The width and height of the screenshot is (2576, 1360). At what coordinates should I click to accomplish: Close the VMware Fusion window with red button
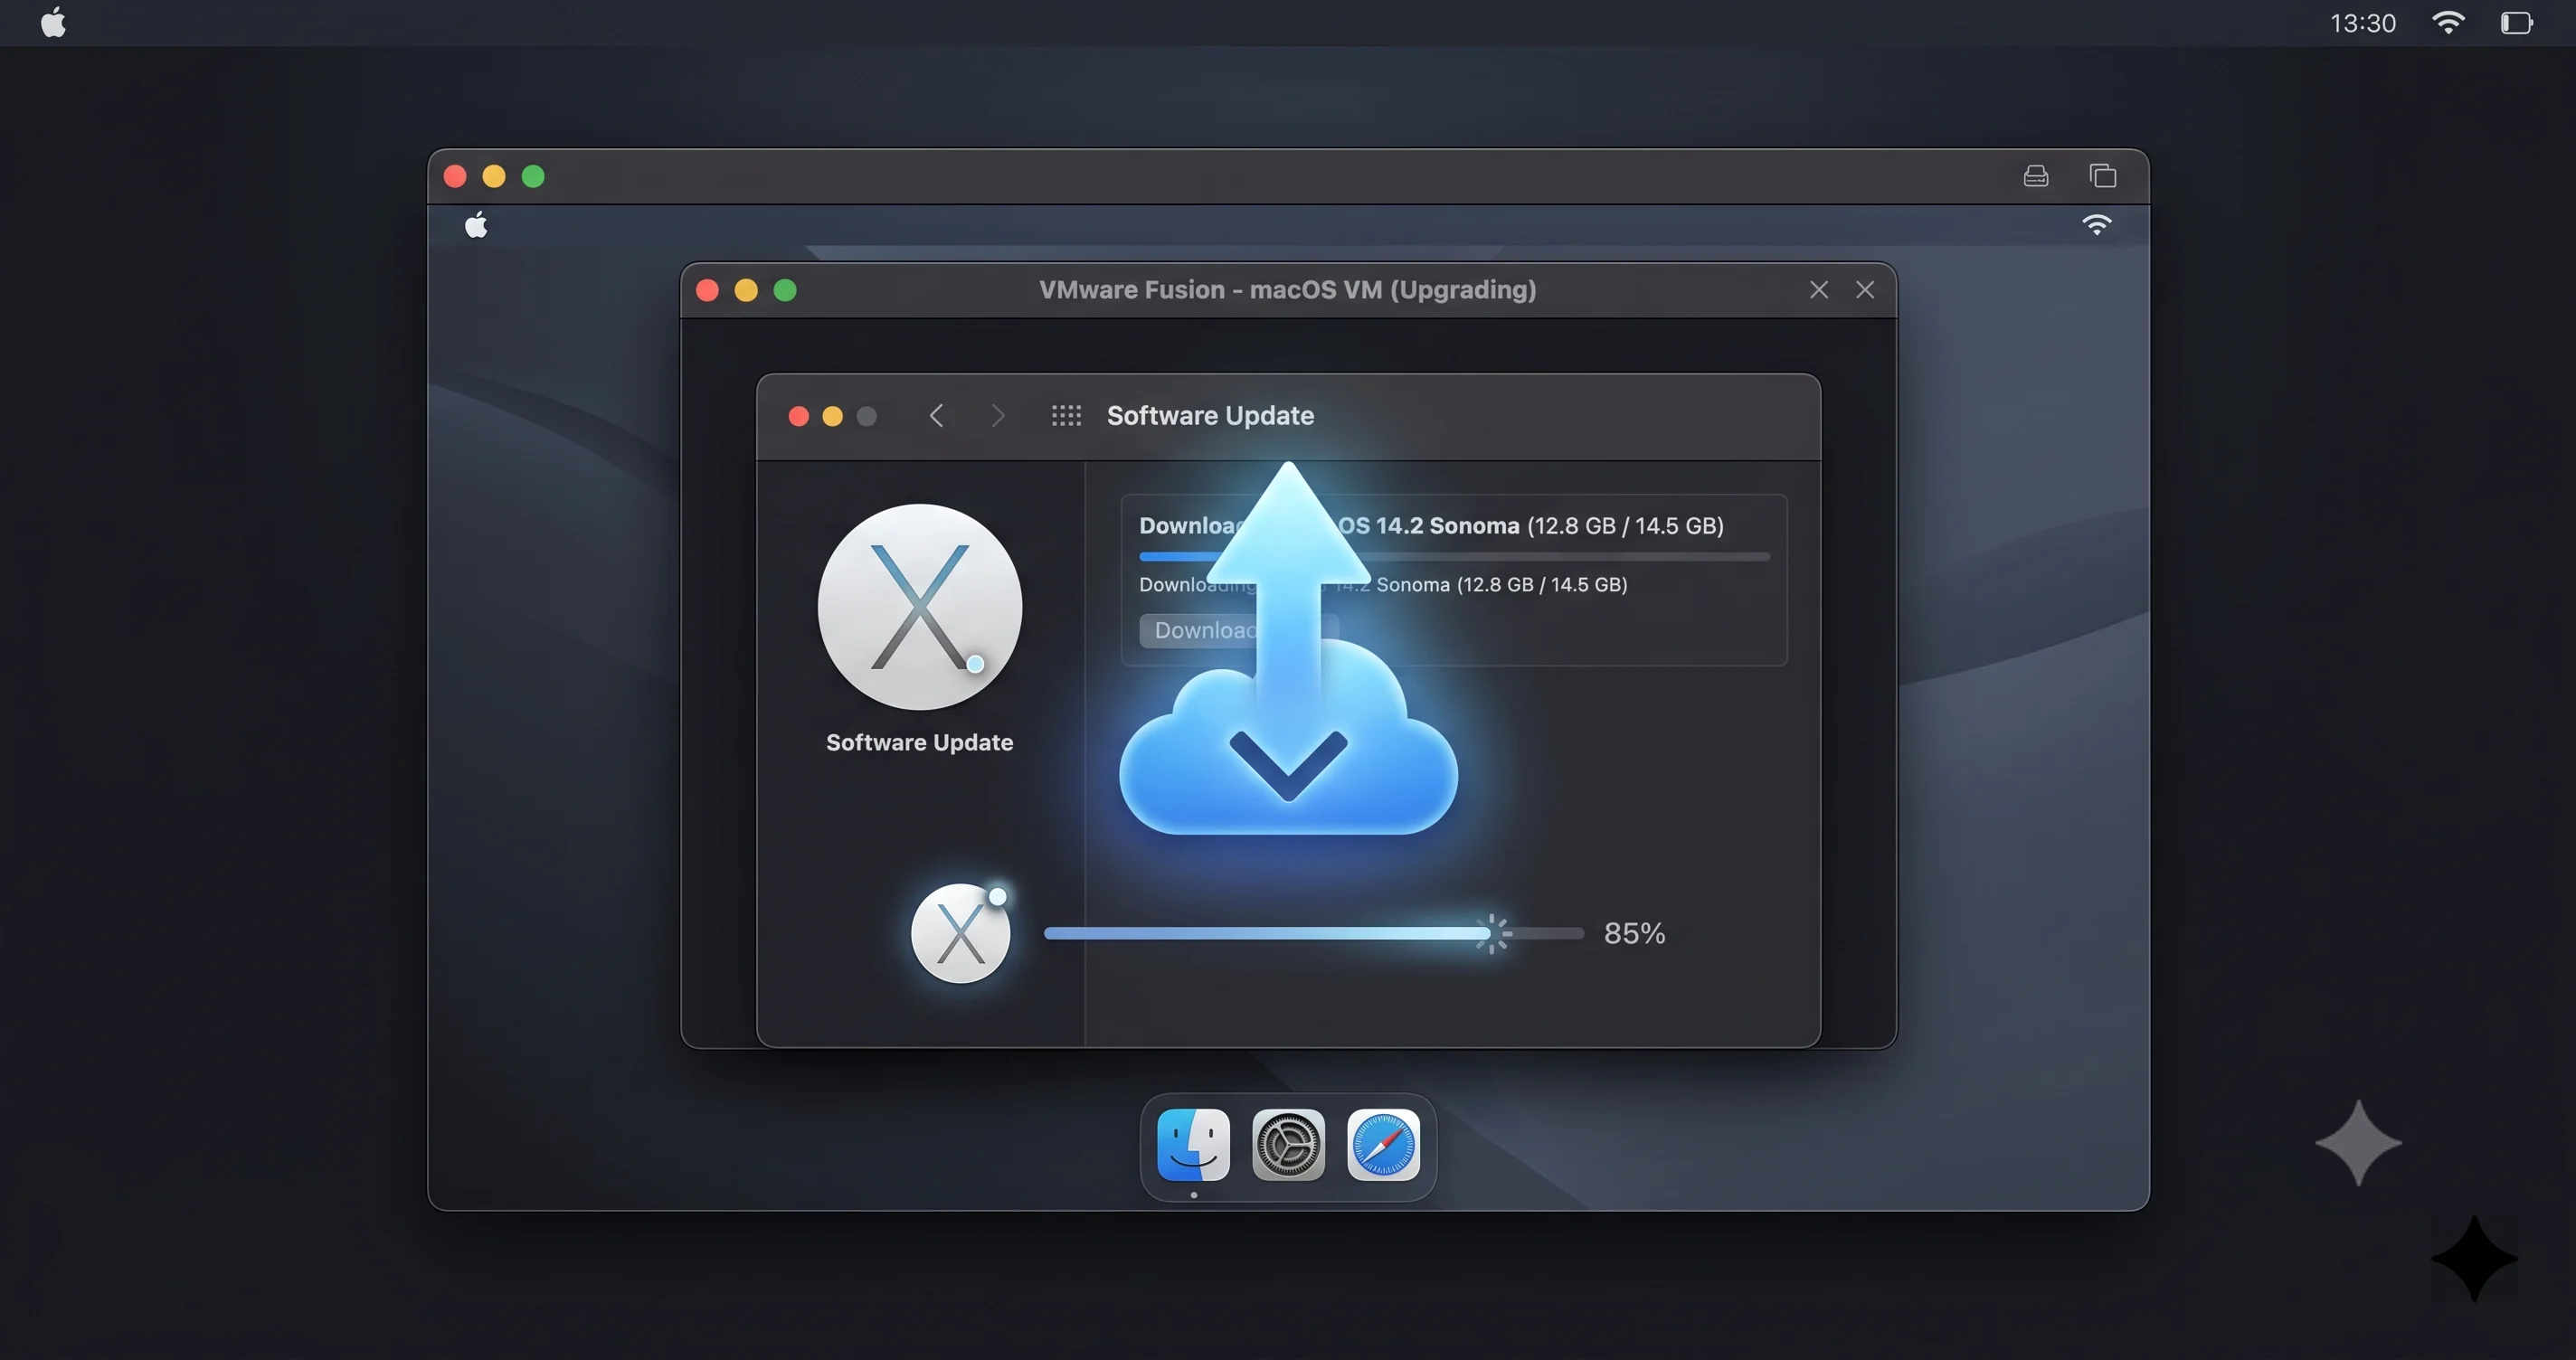pyautogui.click(x=707, y=290)
